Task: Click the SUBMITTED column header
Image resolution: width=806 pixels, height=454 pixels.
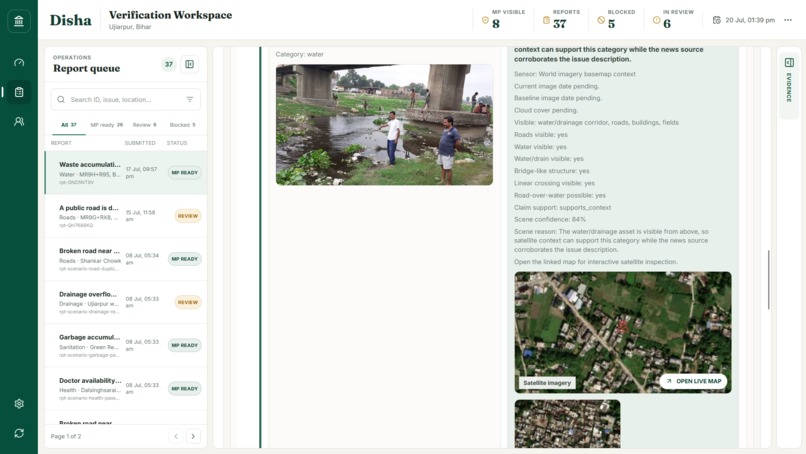Action: (x=140, y=143)
